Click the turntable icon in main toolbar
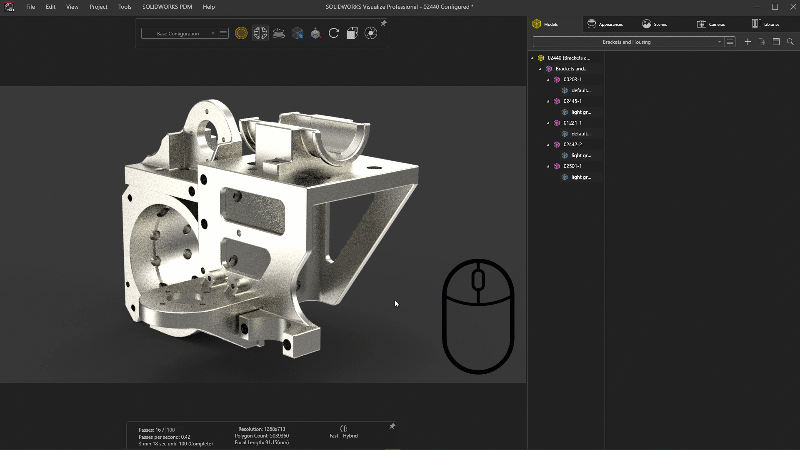This screenshot has width=800, height=450. [279, 33]
